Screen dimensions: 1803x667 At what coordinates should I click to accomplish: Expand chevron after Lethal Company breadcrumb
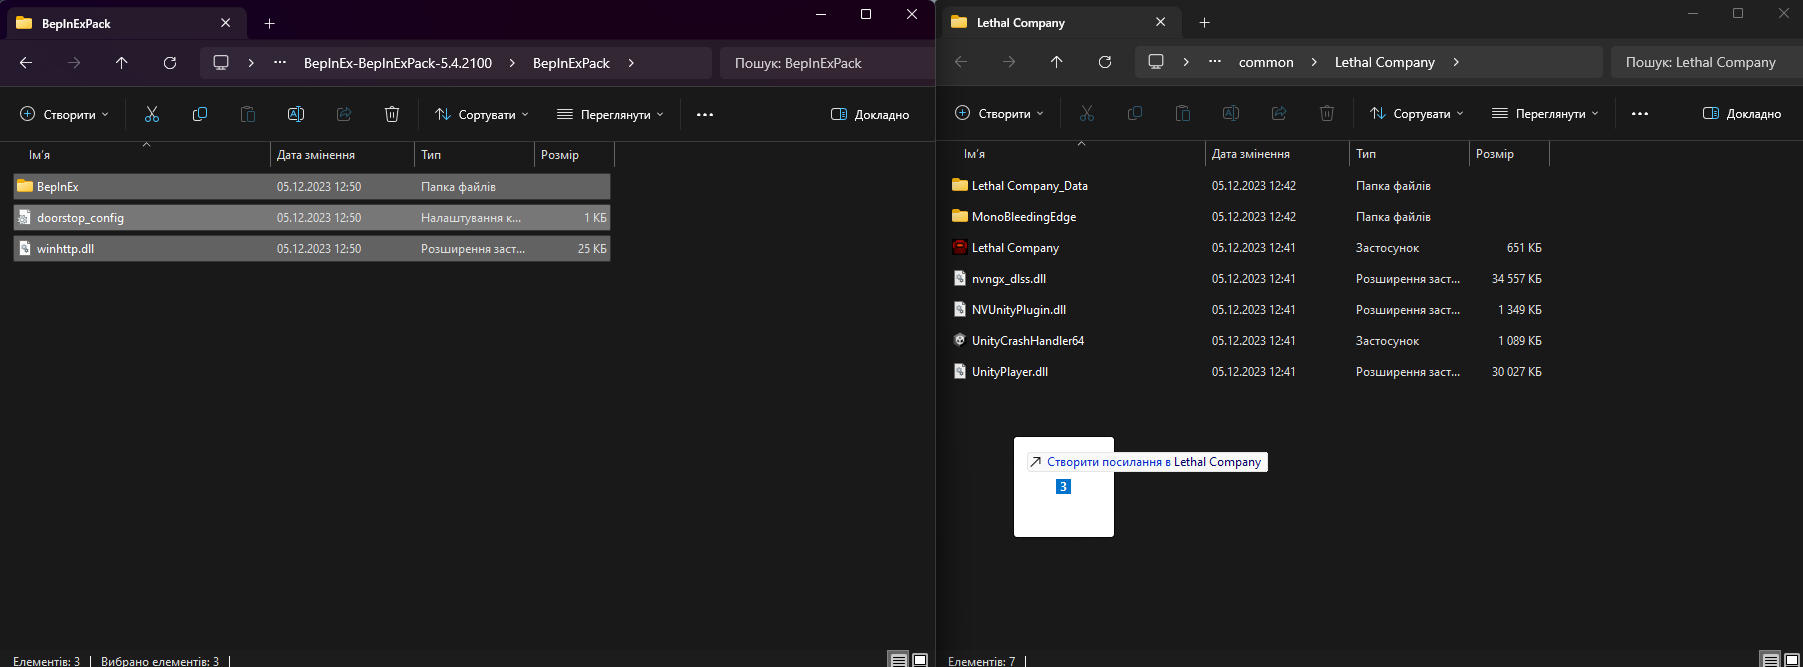[x=1456, y=62]
